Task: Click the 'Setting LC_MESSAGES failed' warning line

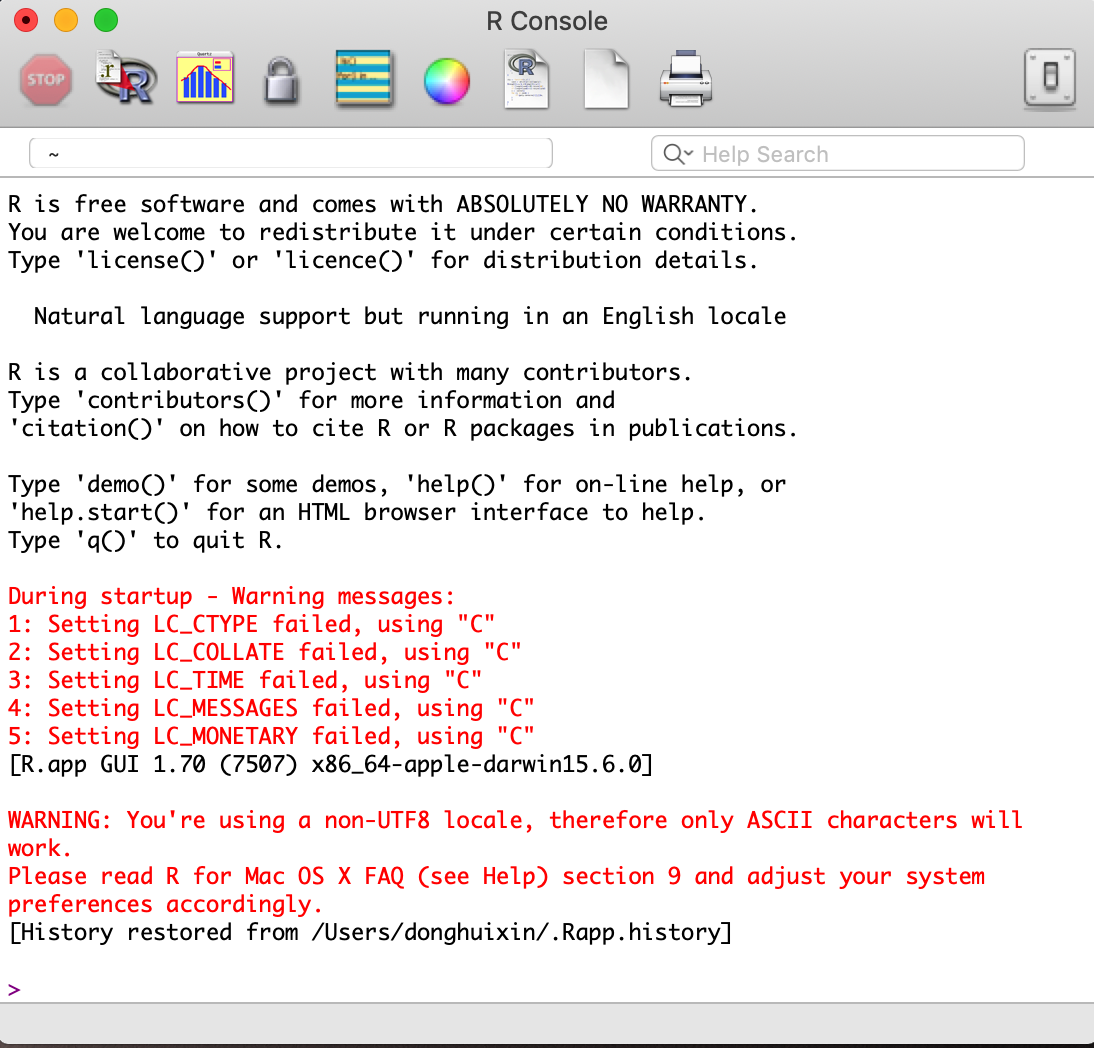Action: point(271,708)
